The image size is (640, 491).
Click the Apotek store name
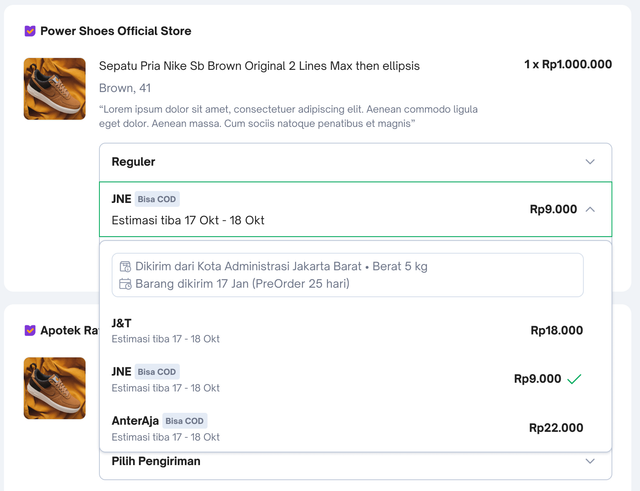[70, 330]
